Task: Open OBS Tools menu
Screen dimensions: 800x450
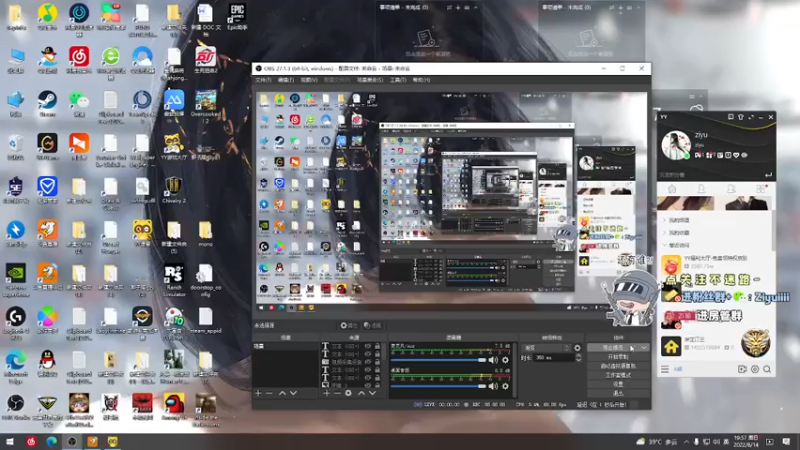Action: 398,80
